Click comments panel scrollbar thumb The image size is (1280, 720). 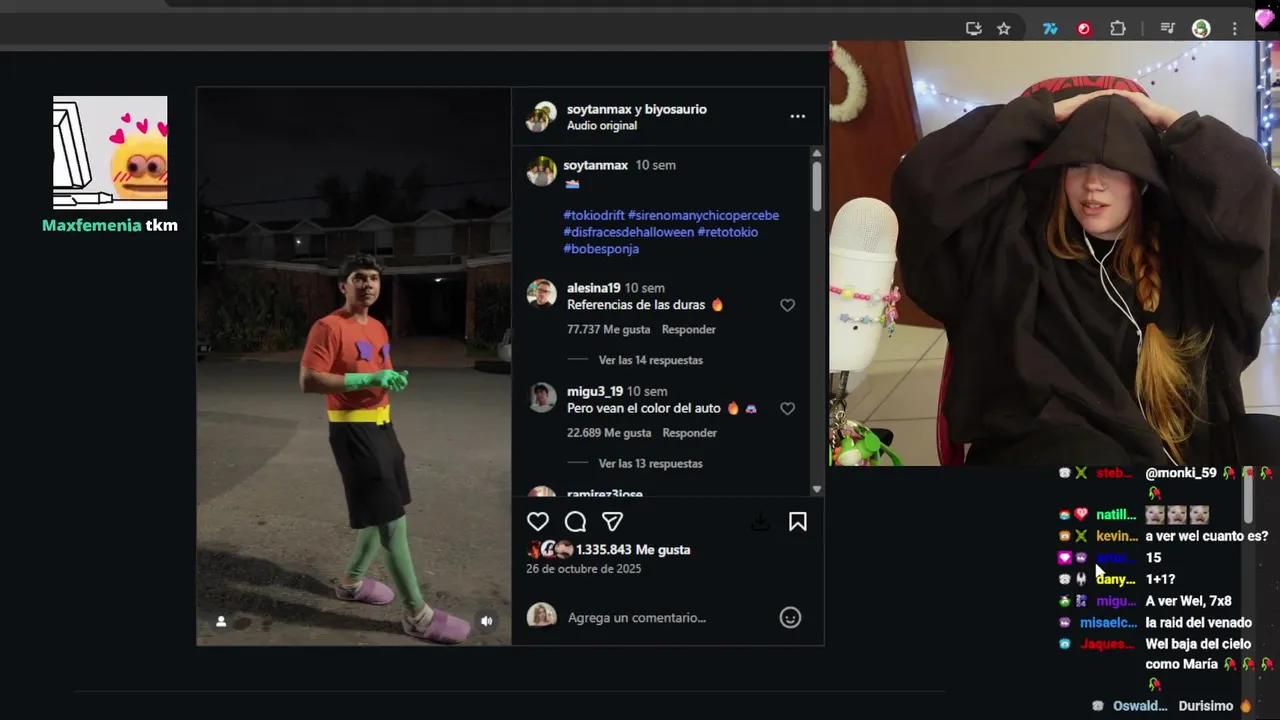coord(816,186)
